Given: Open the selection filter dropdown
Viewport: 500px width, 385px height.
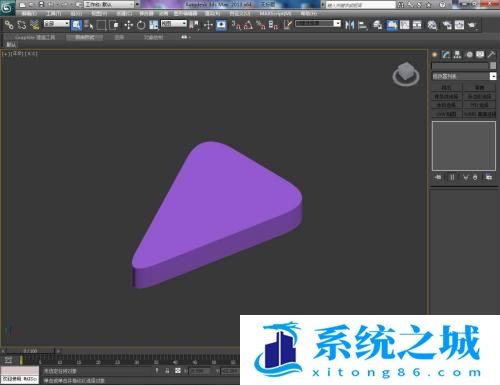Looking at the screenshot, I should [57, 24].
